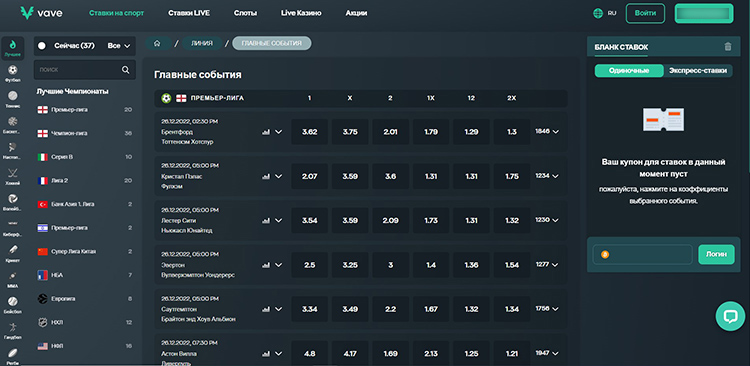Click the search magnifier icon
The height and width of the screenshot is (366, 750).
coord(126,70)
